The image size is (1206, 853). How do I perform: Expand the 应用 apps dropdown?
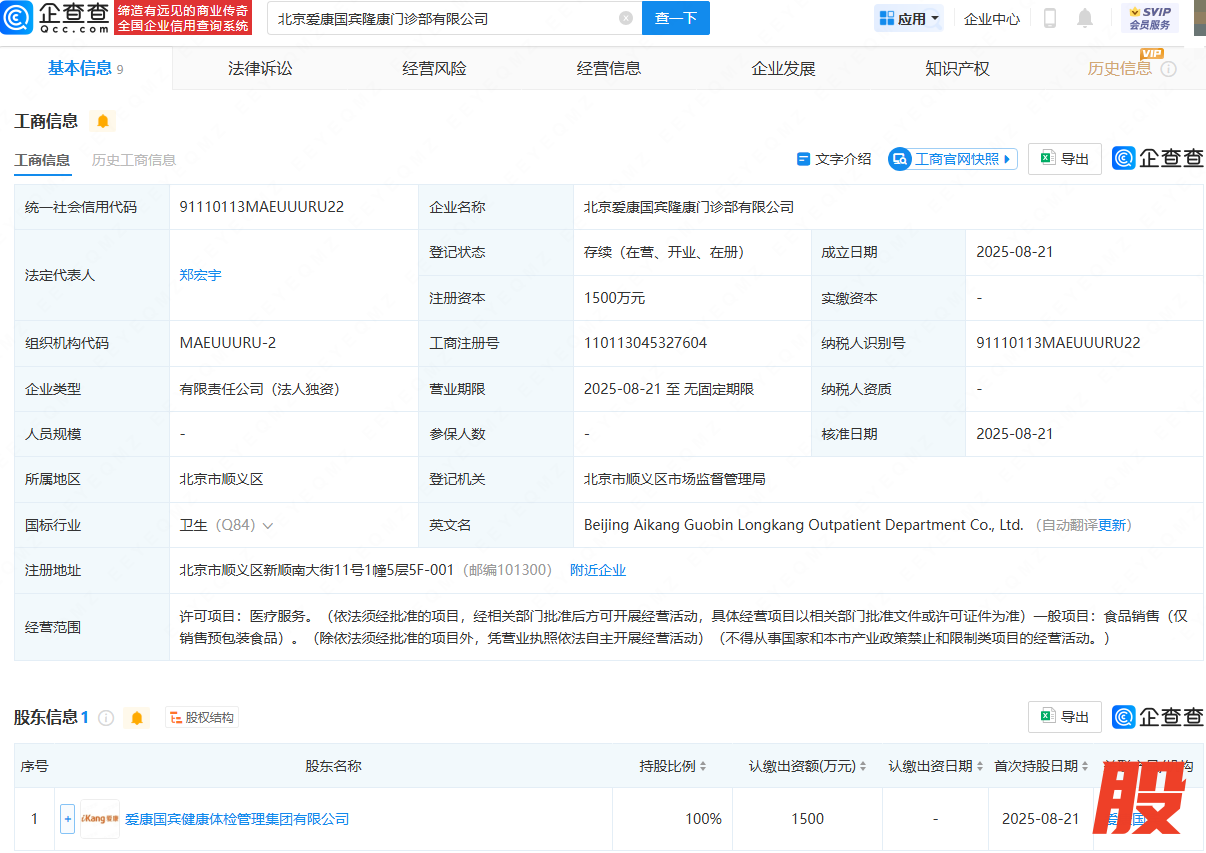pos(909,18)
